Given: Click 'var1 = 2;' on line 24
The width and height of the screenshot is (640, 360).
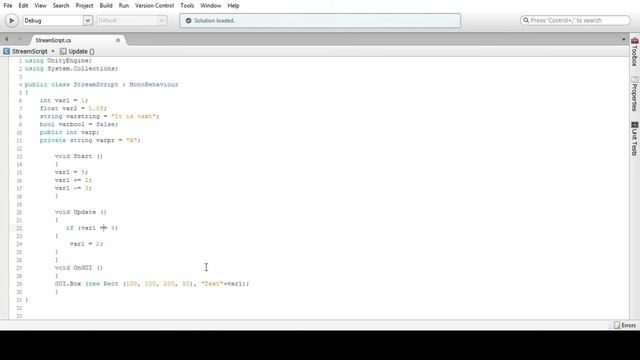Looking at the screenshot, I should point(87,244).
